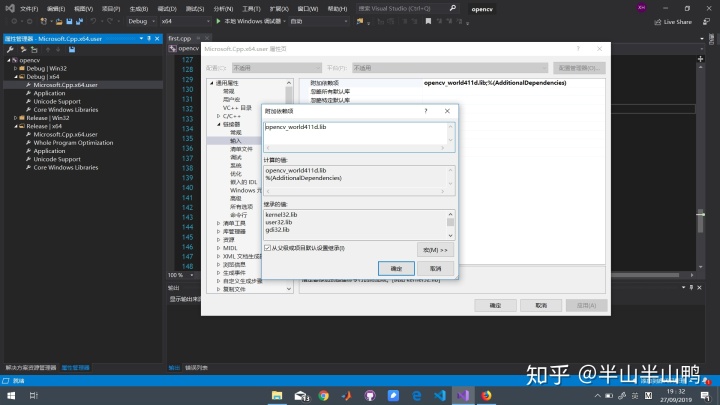
Task: Click the Live Share button
Action: pyautogui.click(x=673, y=22)
